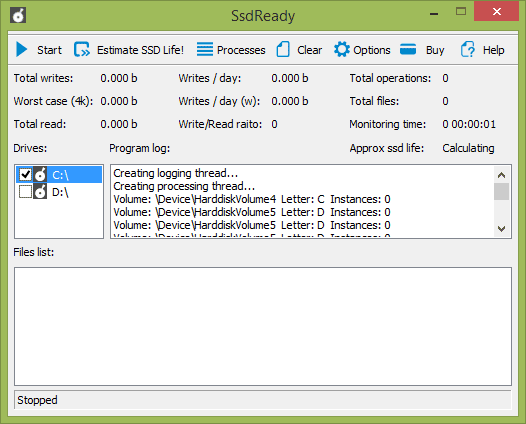
Task: Click the 'Approx ssd life:' label
Action: pyautogui.click(x=386, y=148)
